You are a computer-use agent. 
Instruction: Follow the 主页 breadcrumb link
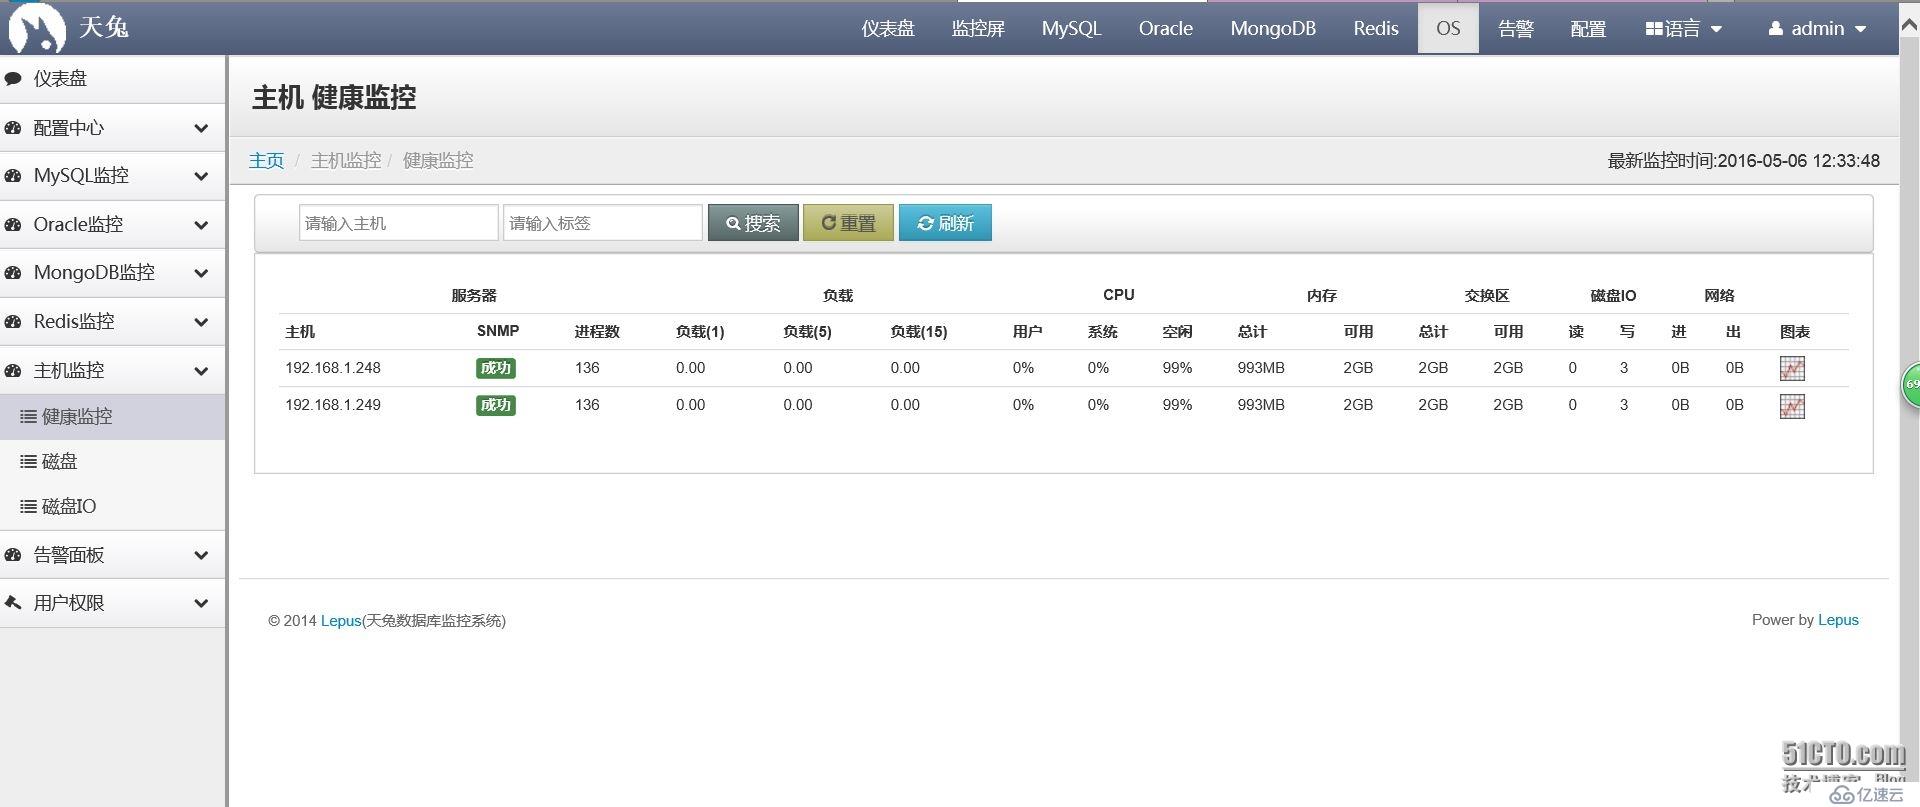(266, 161)
